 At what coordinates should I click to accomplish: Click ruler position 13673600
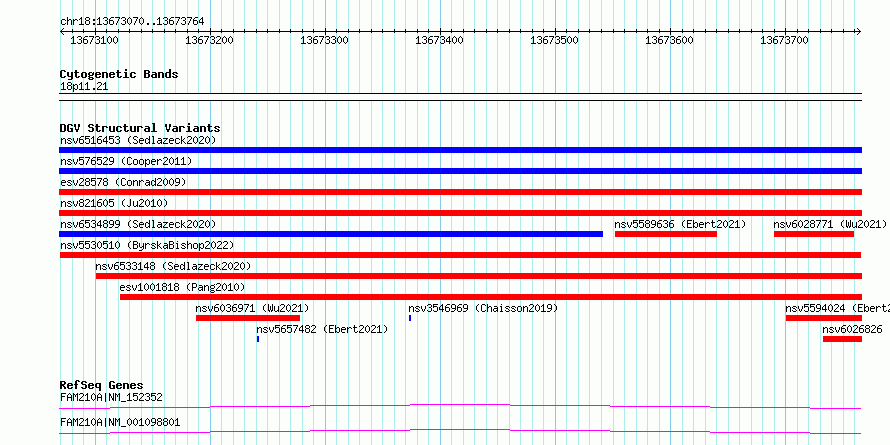click(x=669, y=40)
